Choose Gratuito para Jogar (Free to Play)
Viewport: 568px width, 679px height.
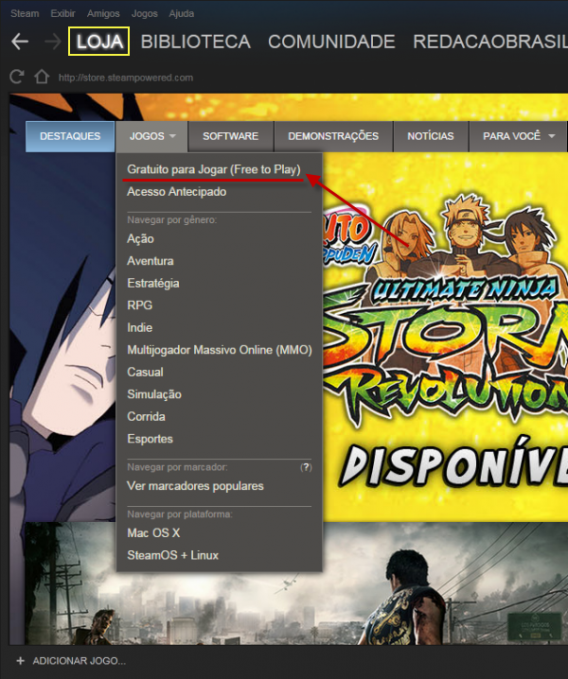coord(214,169)
